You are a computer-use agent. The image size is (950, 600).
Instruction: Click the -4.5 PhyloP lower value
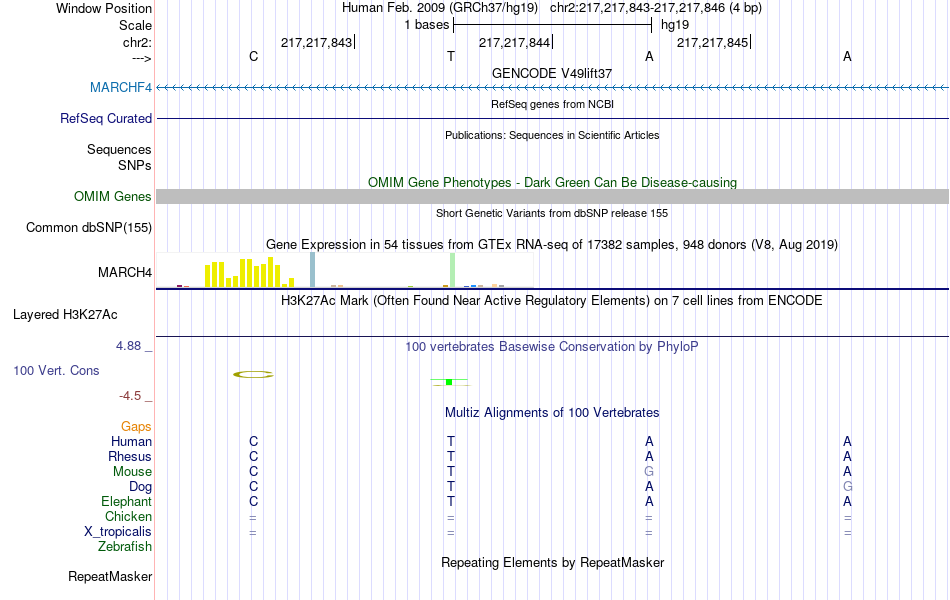[130, 396]
